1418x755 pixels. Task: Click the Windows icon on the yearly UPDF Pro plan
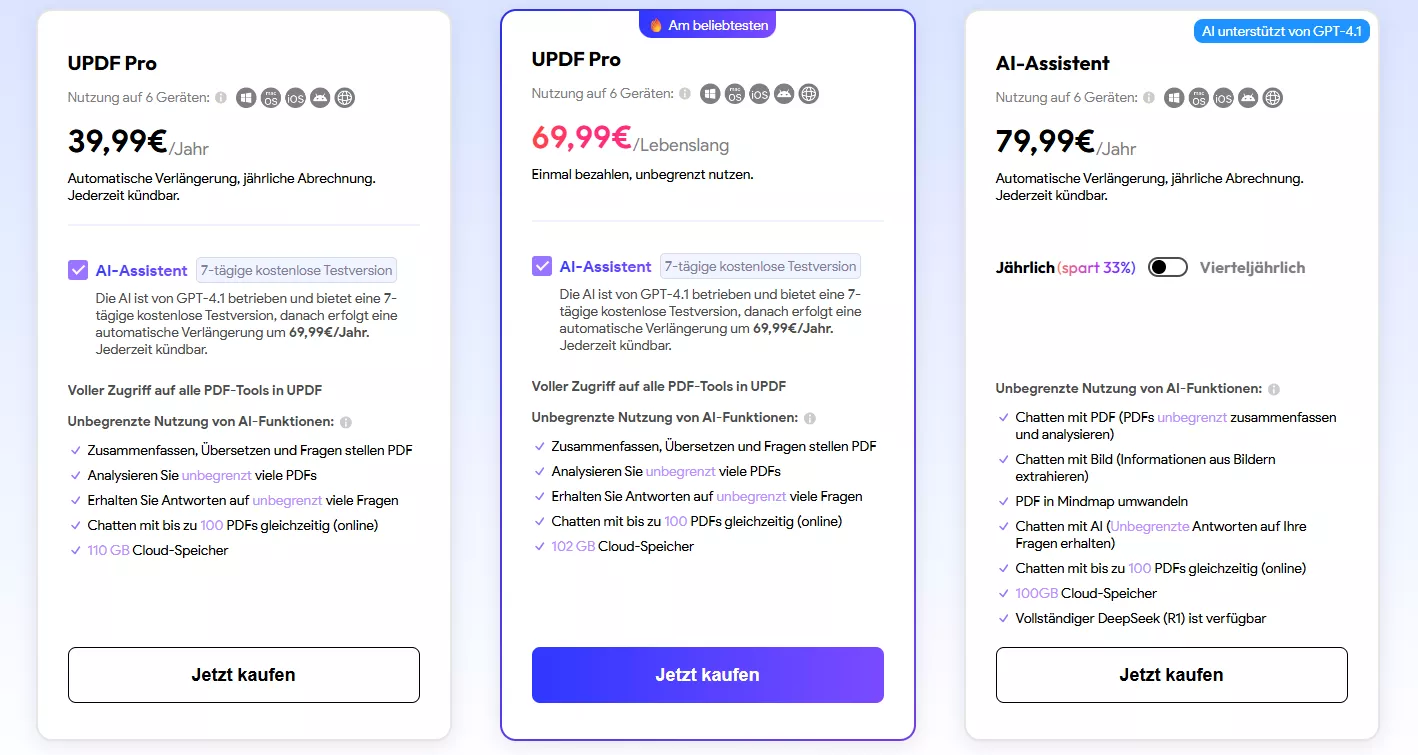coord(246,97)
